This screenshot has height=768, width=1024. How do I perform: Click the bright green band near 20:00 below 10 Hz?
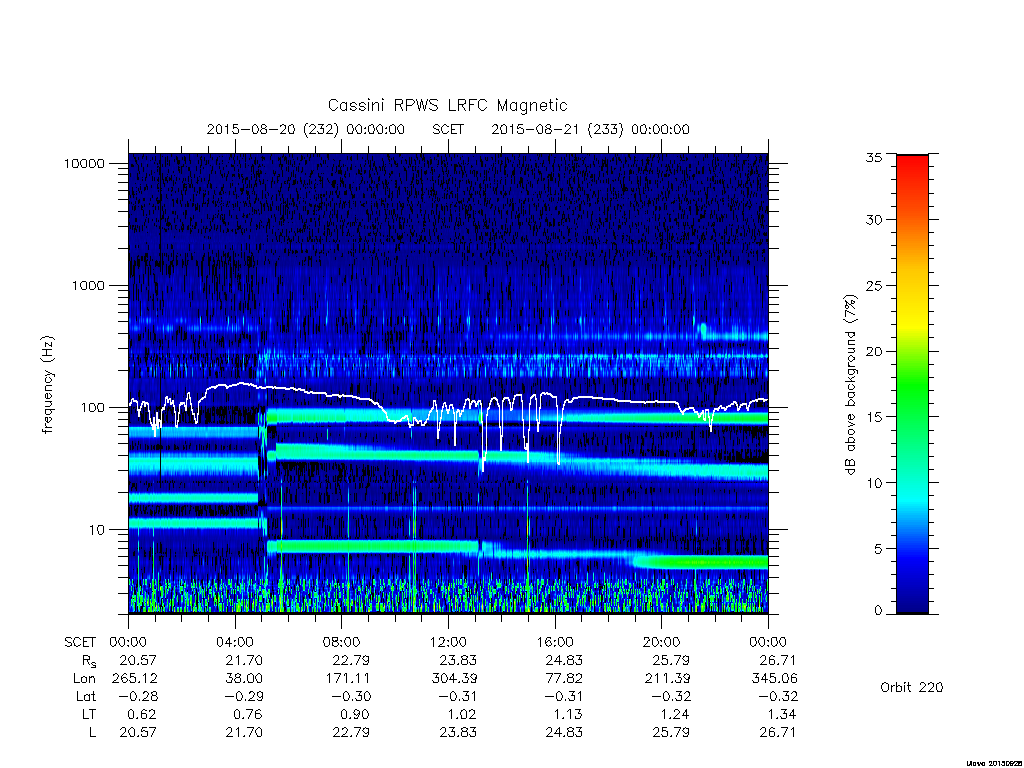pos(699,562)
